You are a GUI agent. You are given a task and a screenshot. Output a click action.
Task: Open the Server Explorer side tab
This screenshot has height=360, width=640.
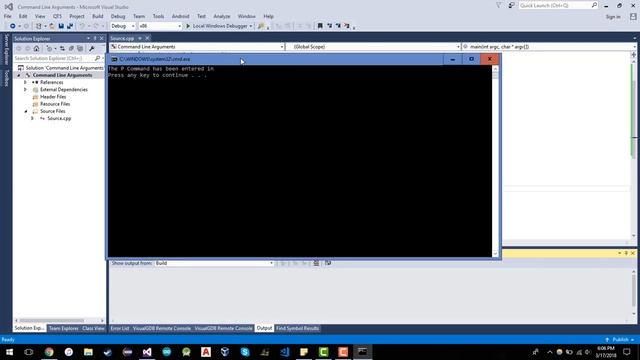(6, 50)
